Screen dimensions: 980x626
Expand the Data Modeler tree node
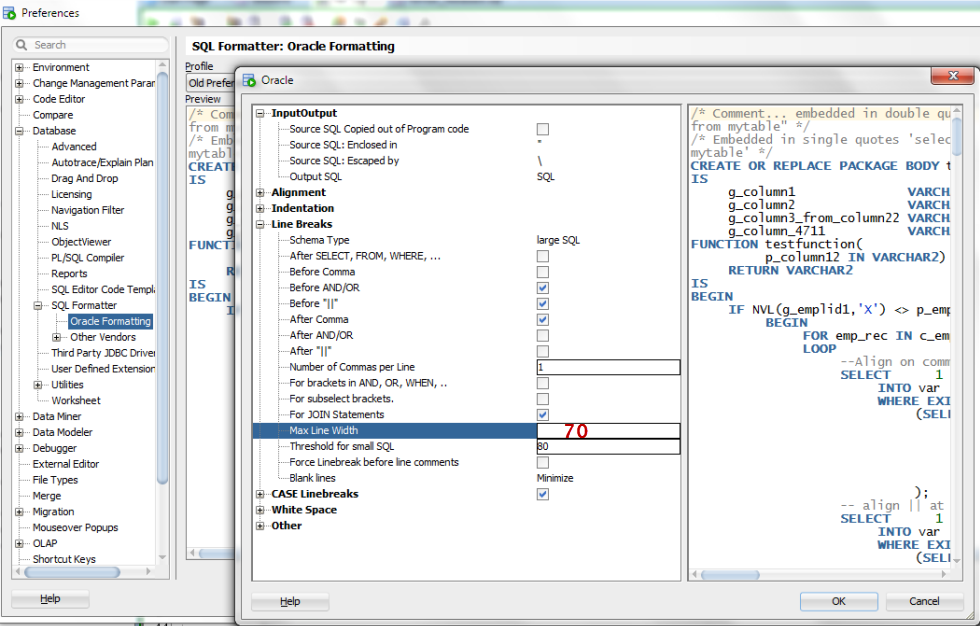coord(19,433)
